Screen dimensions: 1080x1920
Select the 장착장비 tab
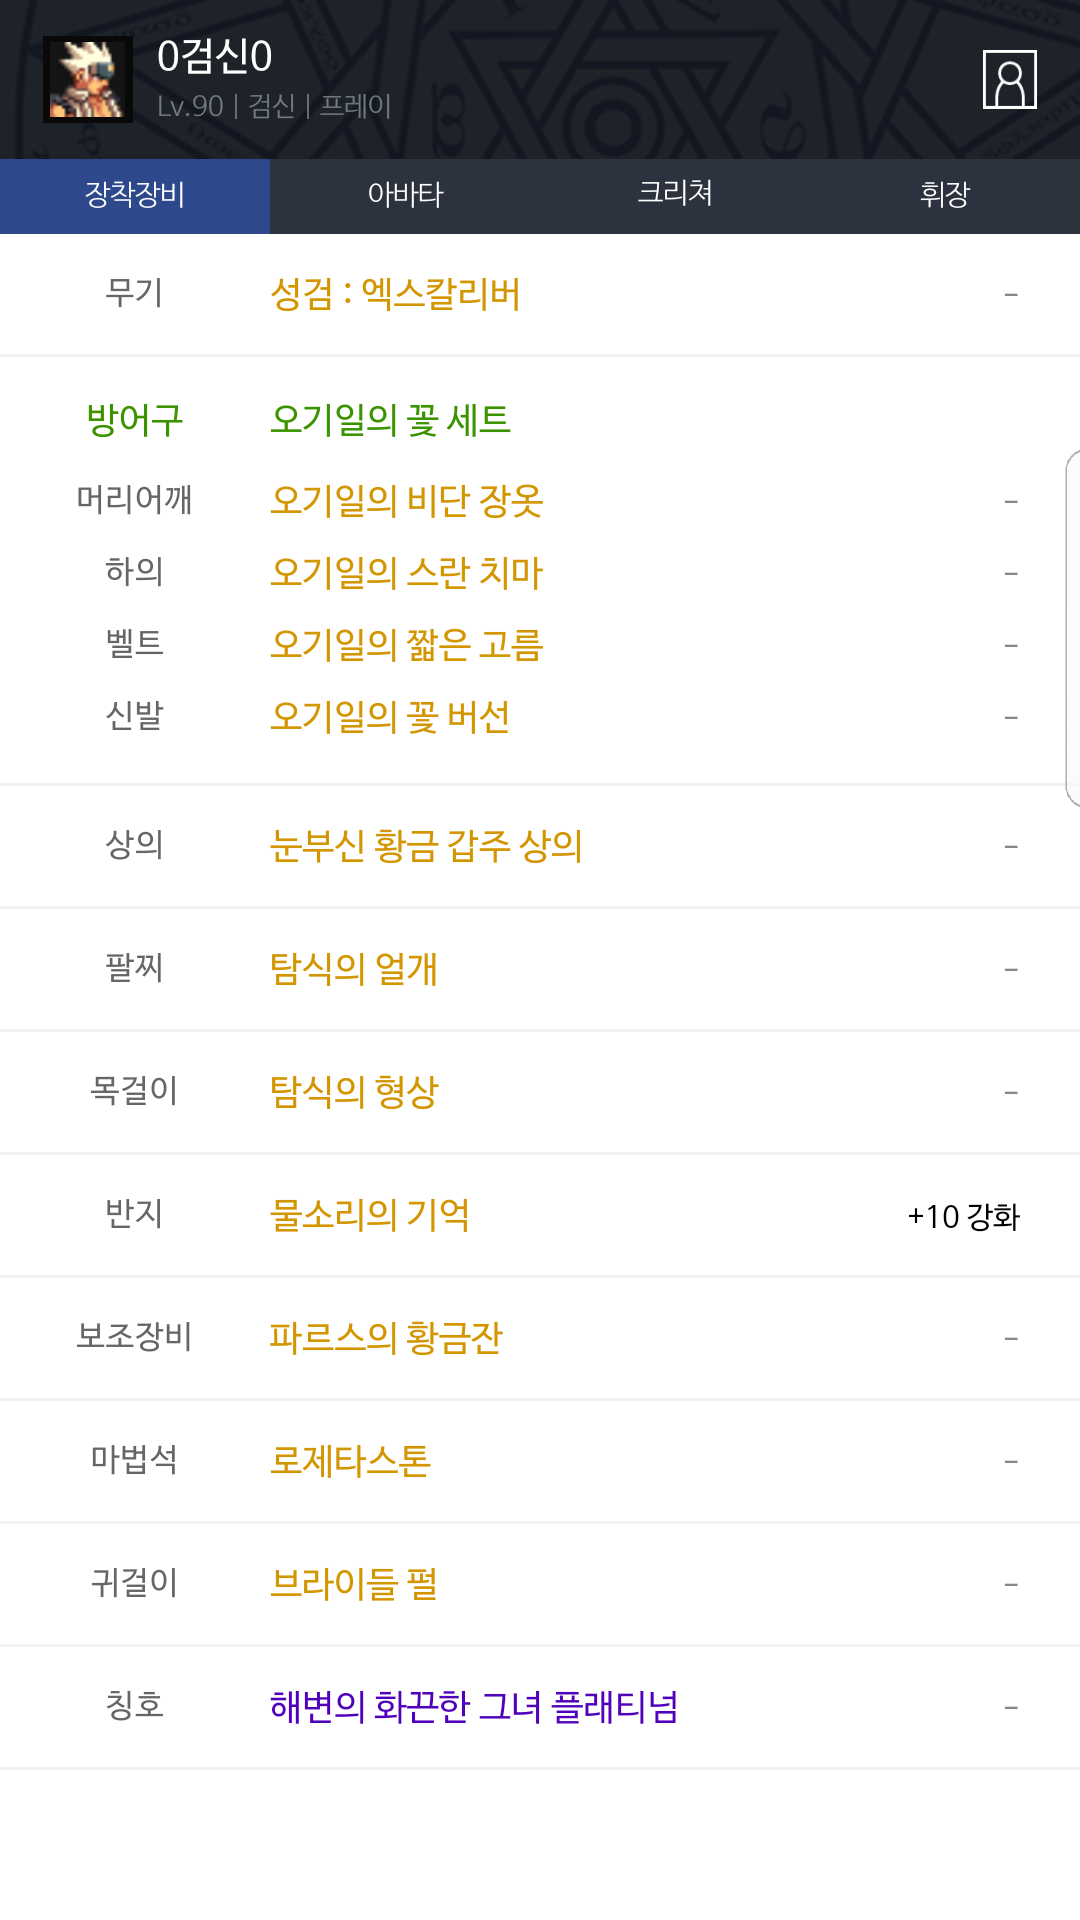(135, 195)
